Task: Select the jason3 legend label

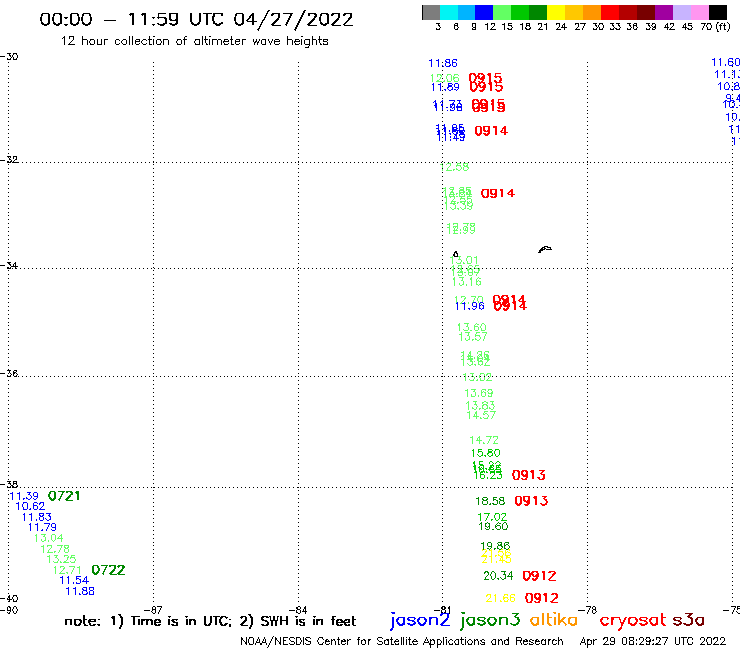Action: [x=490, y=621]
